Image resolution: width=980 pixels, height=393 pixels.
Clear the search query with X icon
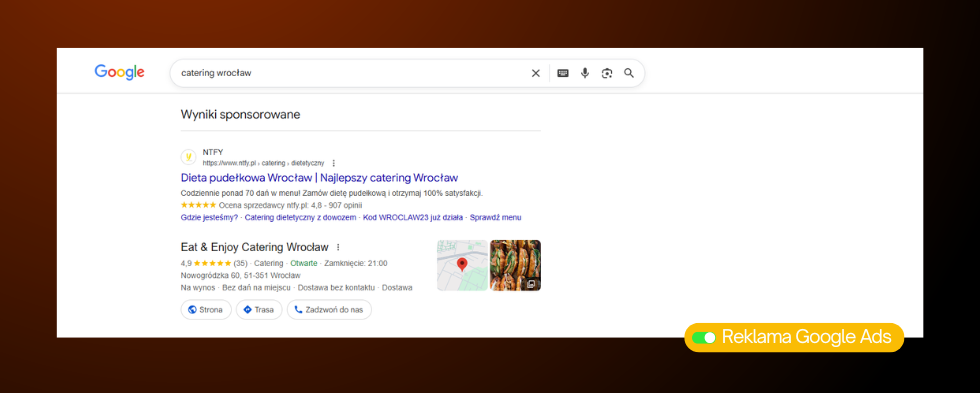pyautogui.click(x=536, y=73)
